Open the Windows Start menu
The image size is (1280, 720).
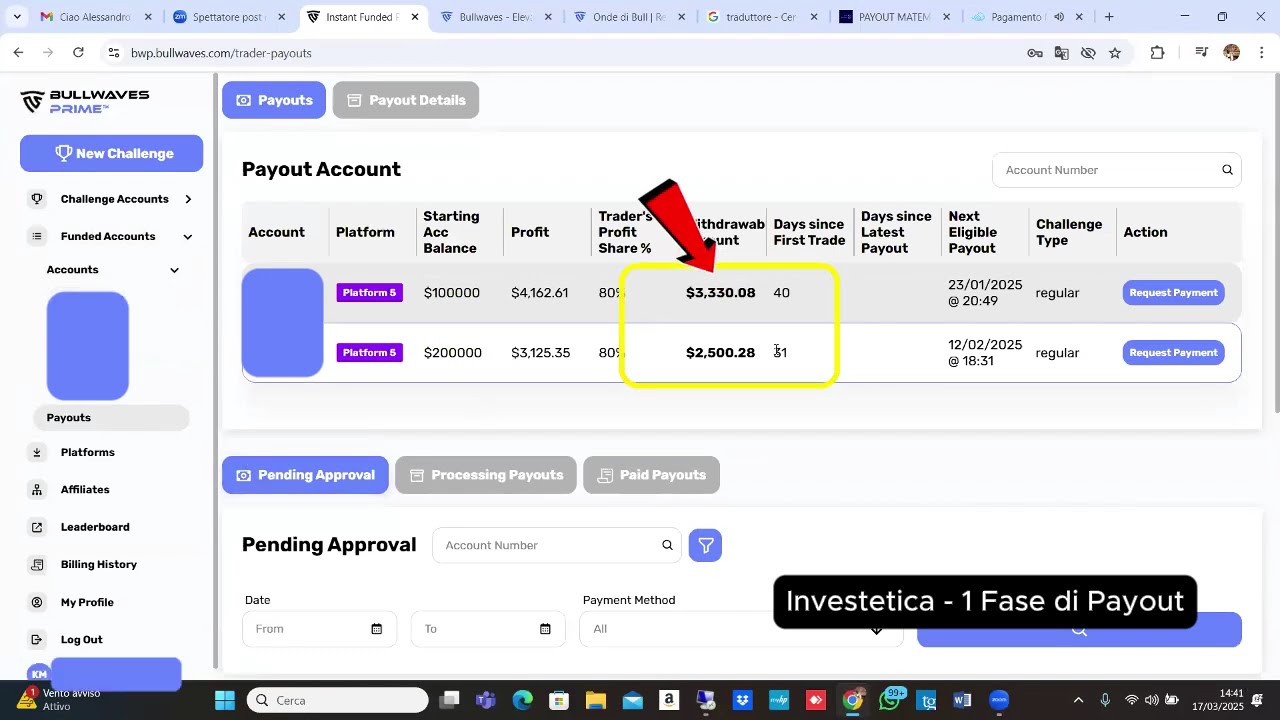click(x=224, y=700)
